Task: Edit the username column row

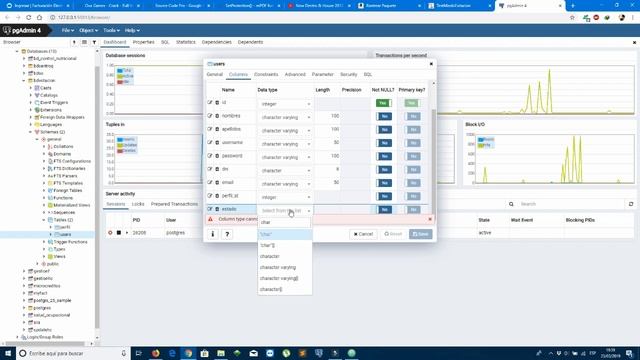Action: pyautogui.click(x=210, y=142)
